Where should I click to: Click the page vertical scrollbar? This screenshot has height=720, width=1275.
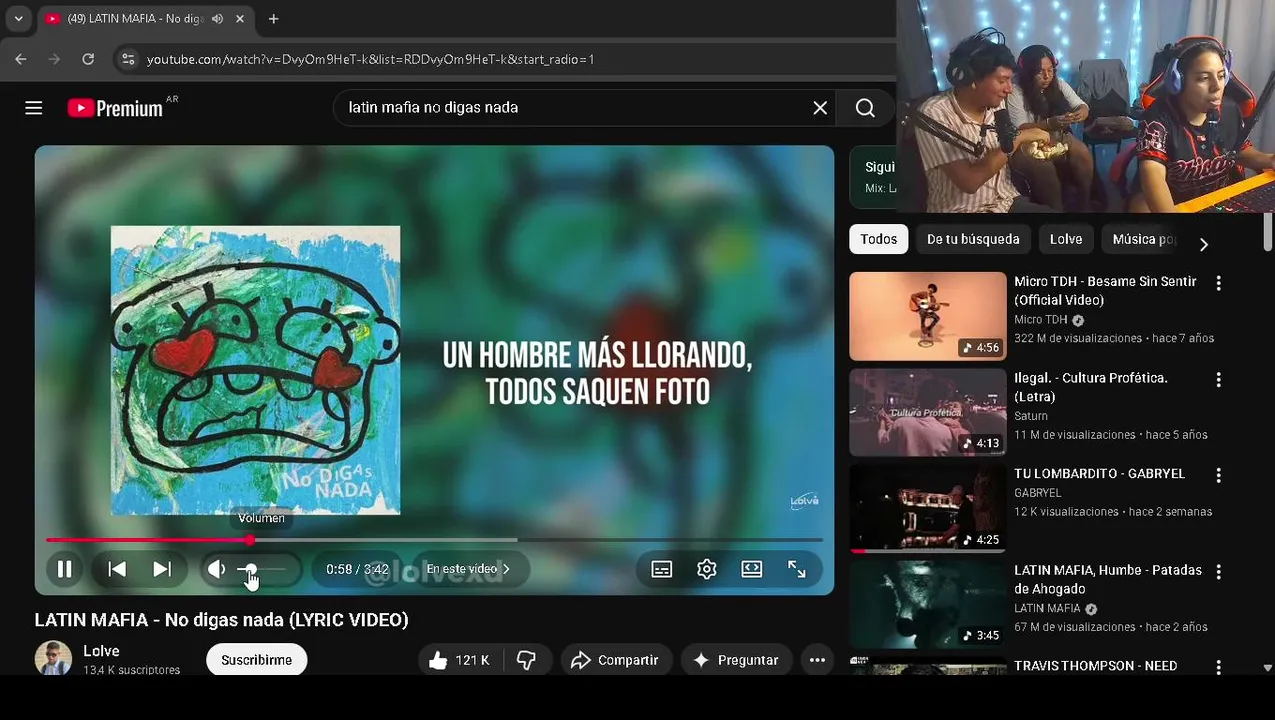1268,232
